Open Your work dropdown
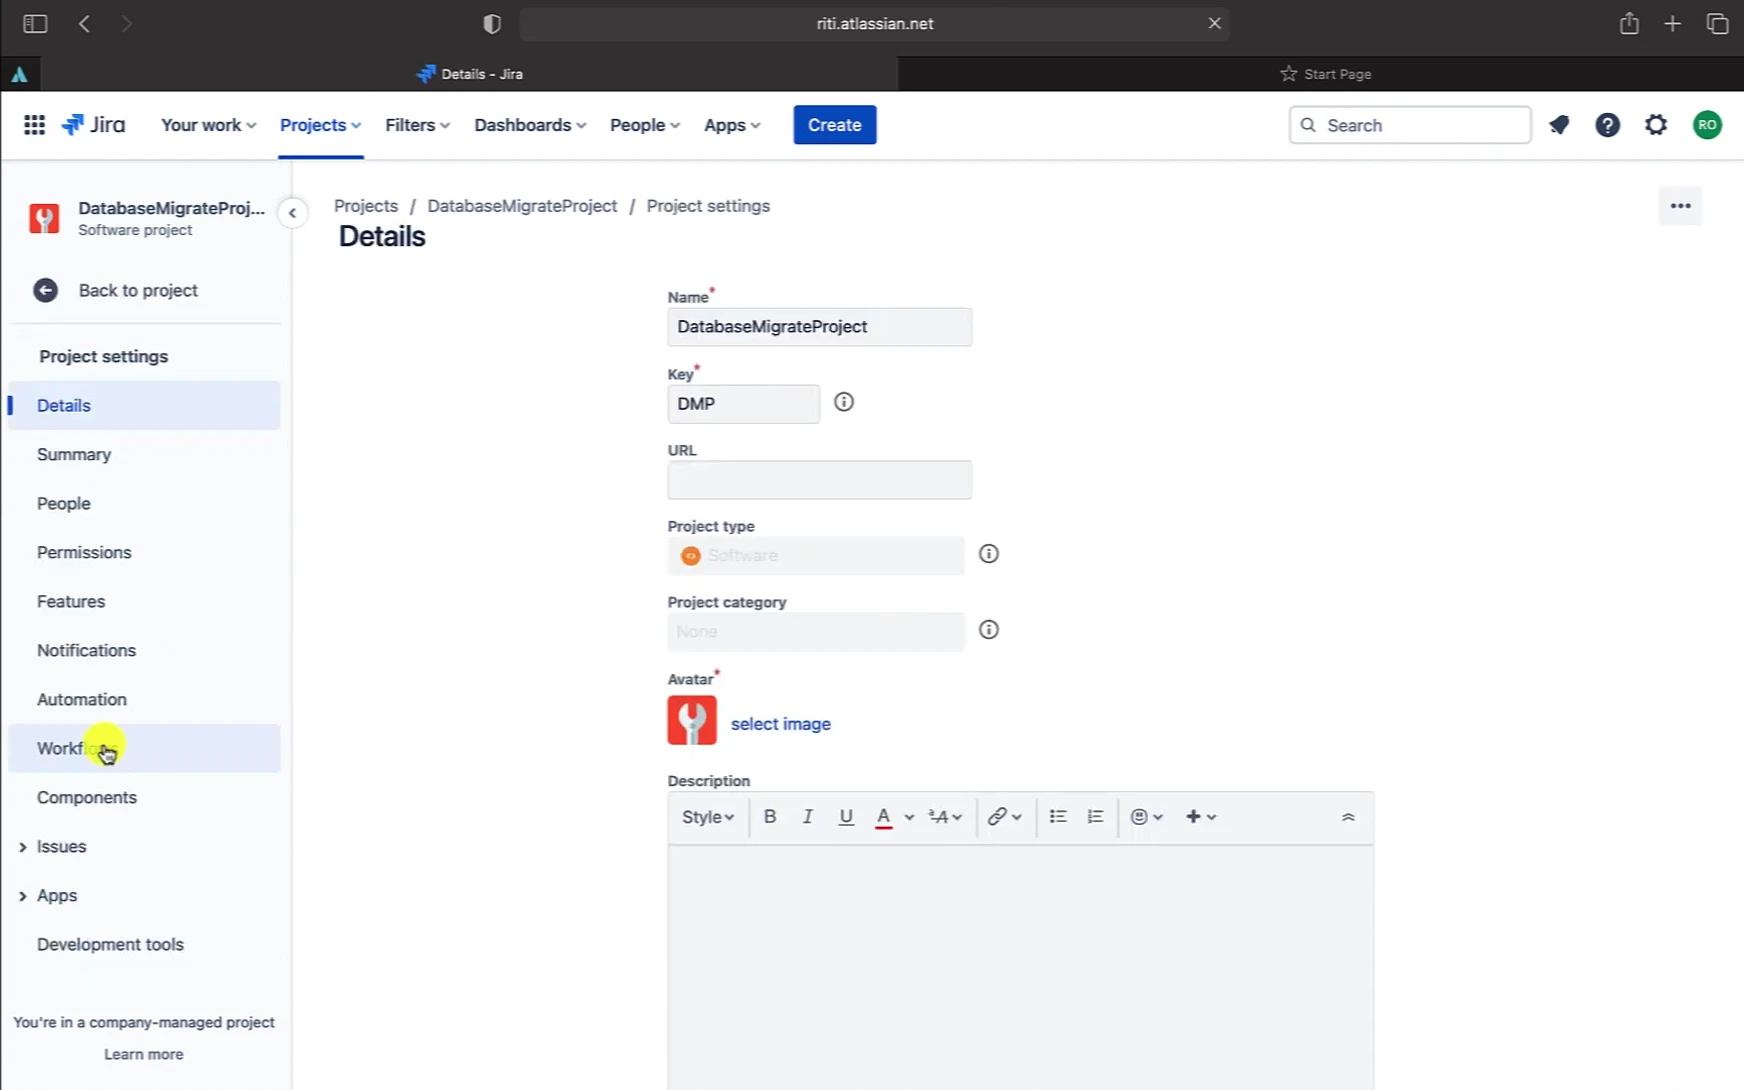This screenshot has width=1744, height=1090. pyautogui.click(x=208, y=125)
